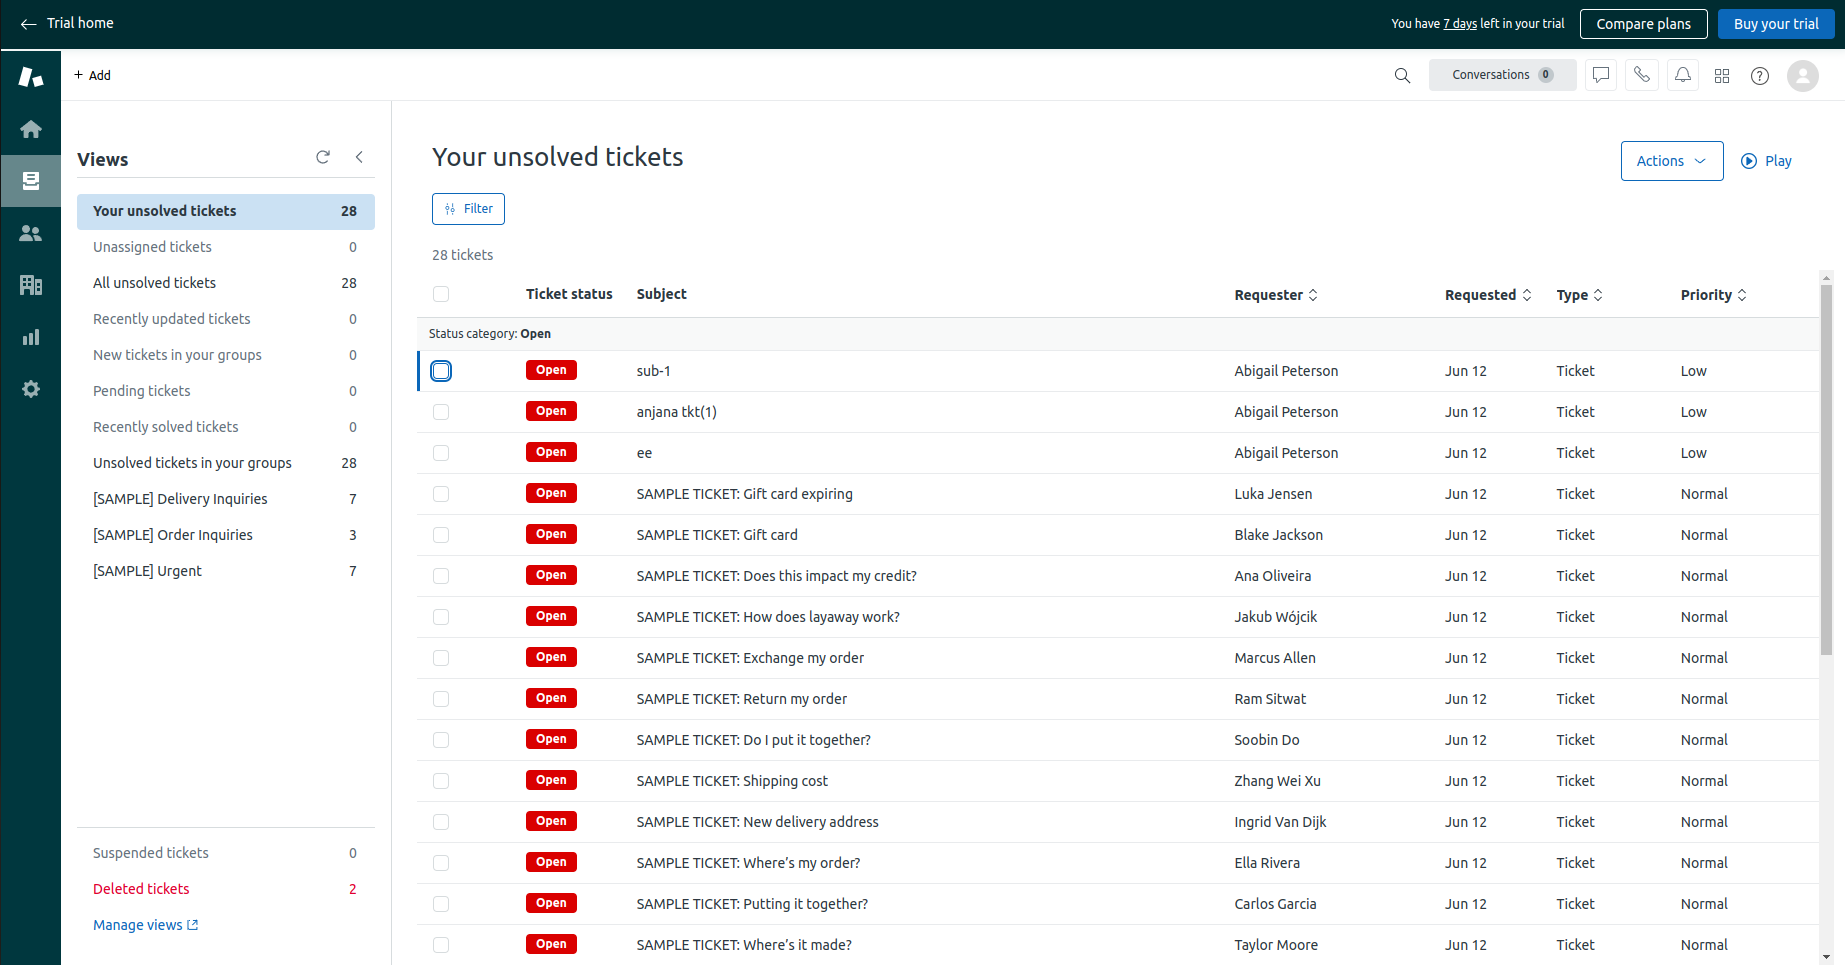Image resolution: width=1845 pixels, height=965 pixels.
Task: Tick the checkbox for anjana tkt(1)
Action: (441, 412)
